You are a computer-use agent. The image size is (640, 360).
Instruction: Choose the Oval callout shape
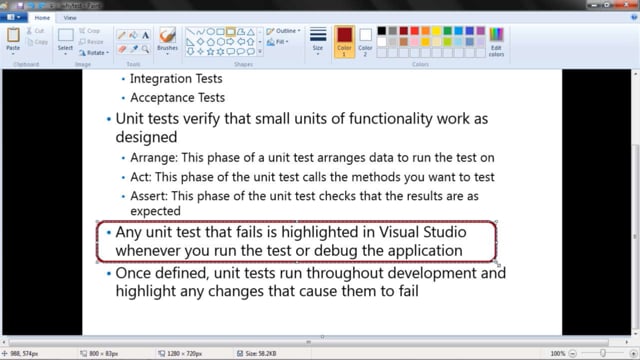click(x=241, y=51)
